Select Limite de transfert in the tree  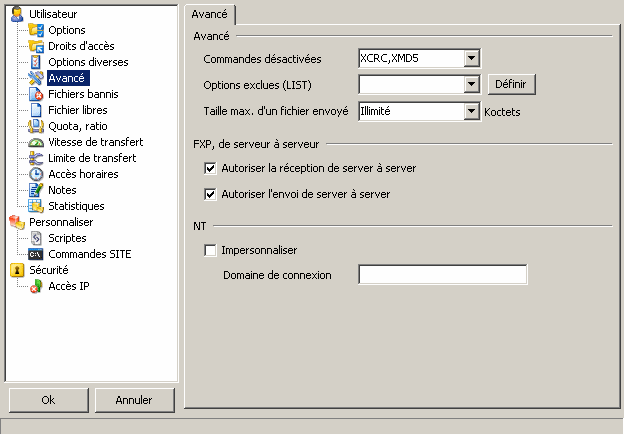(x=92, y=158)
